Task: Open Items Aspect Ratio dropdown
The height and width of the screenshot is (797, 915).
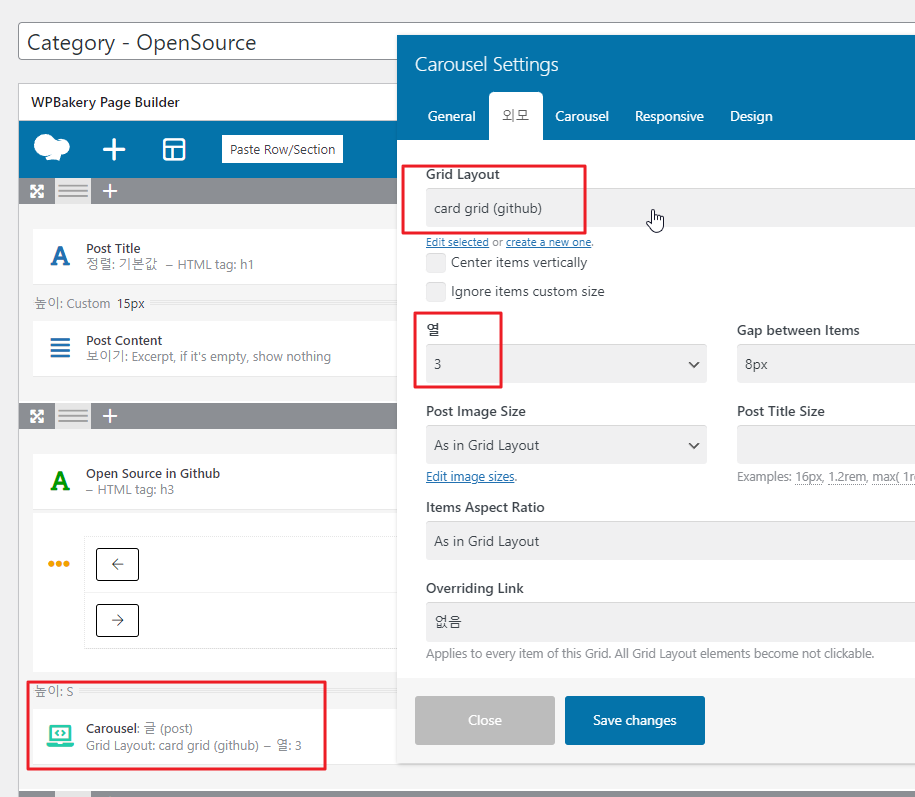Action: (670, 541)
